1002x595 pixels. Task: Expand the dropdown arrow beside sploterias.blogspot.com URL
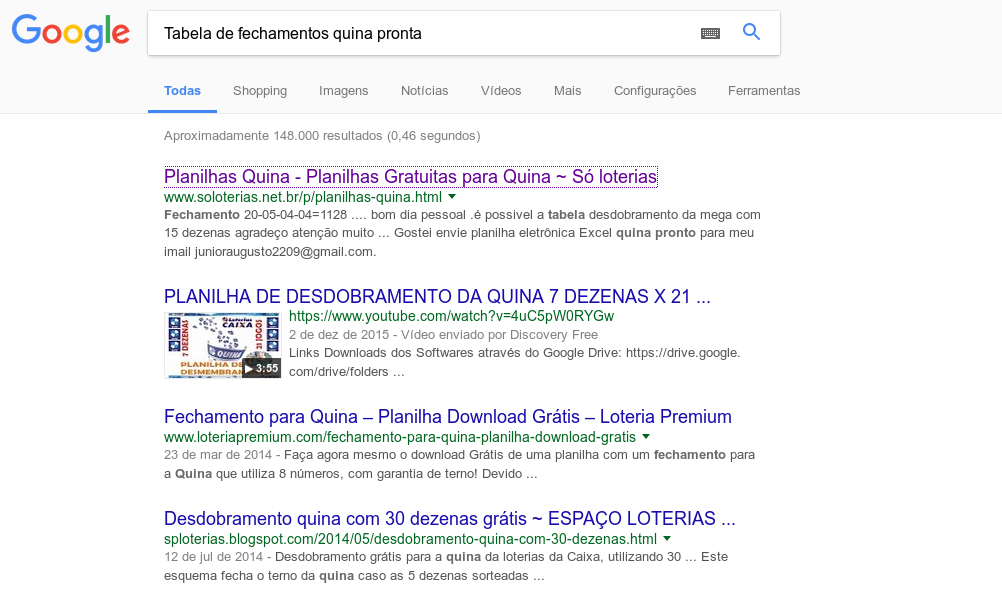[x=667, y=538]
